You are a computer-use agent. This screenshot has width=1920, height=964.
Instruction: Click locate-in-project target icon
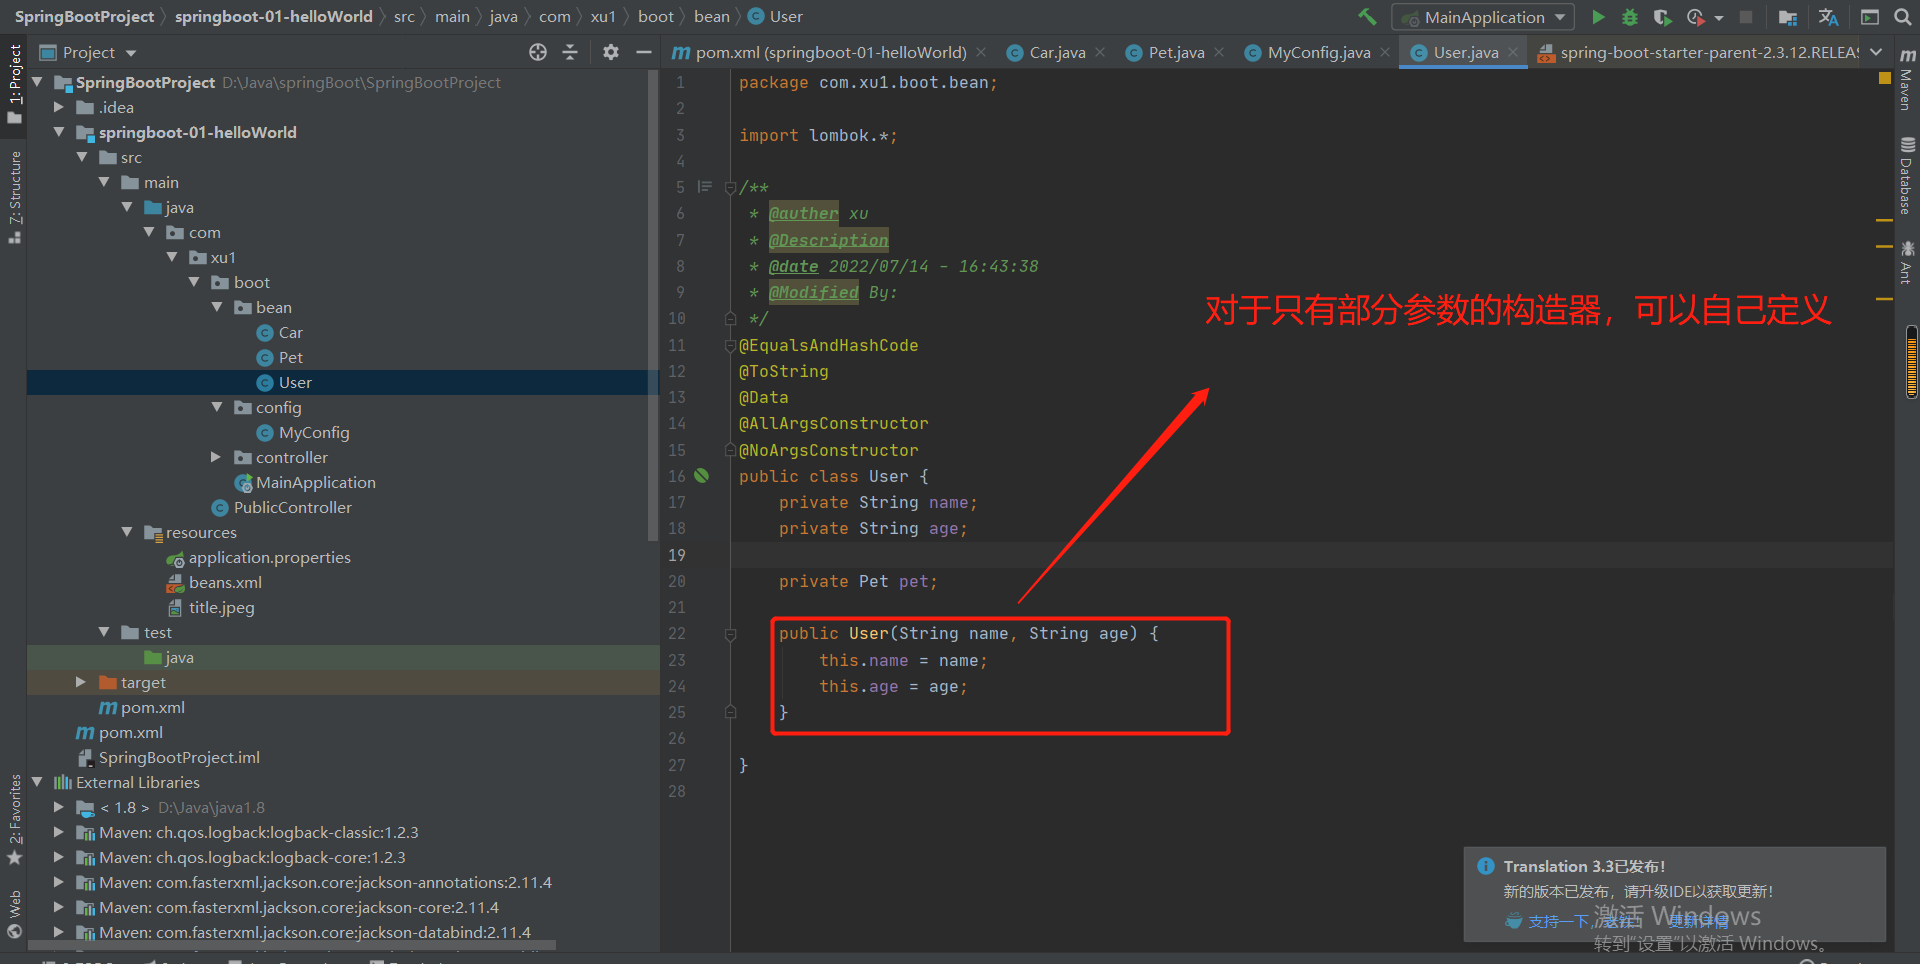point(538,52)
